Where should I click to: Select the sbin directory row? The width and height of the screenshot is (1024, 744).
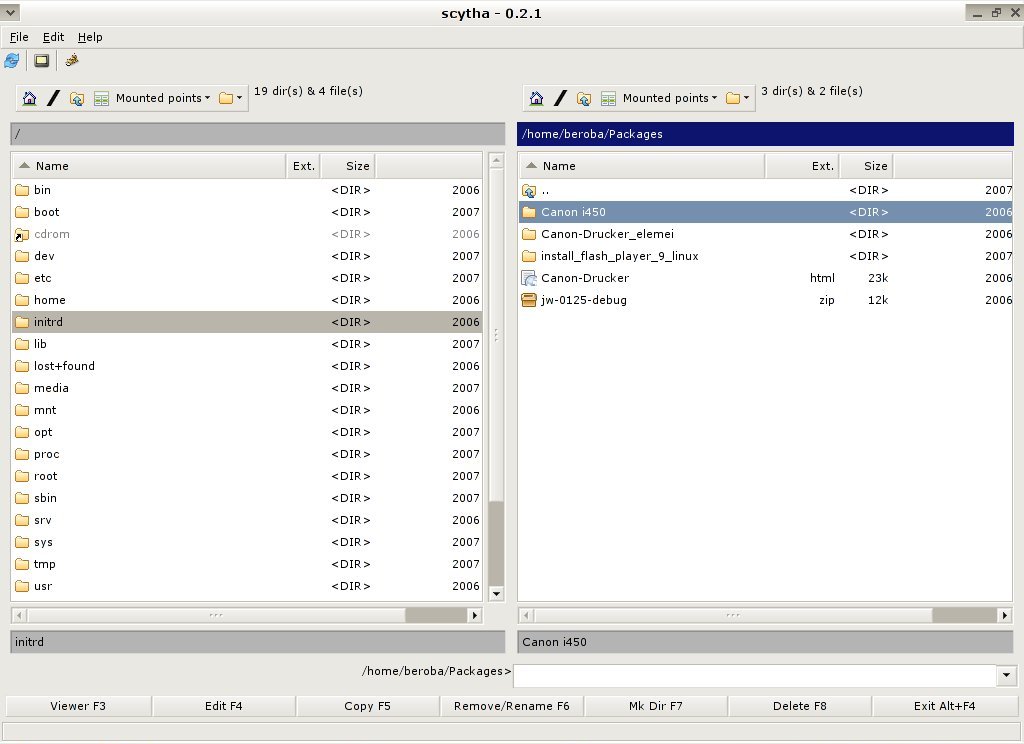tap(248, 498)
